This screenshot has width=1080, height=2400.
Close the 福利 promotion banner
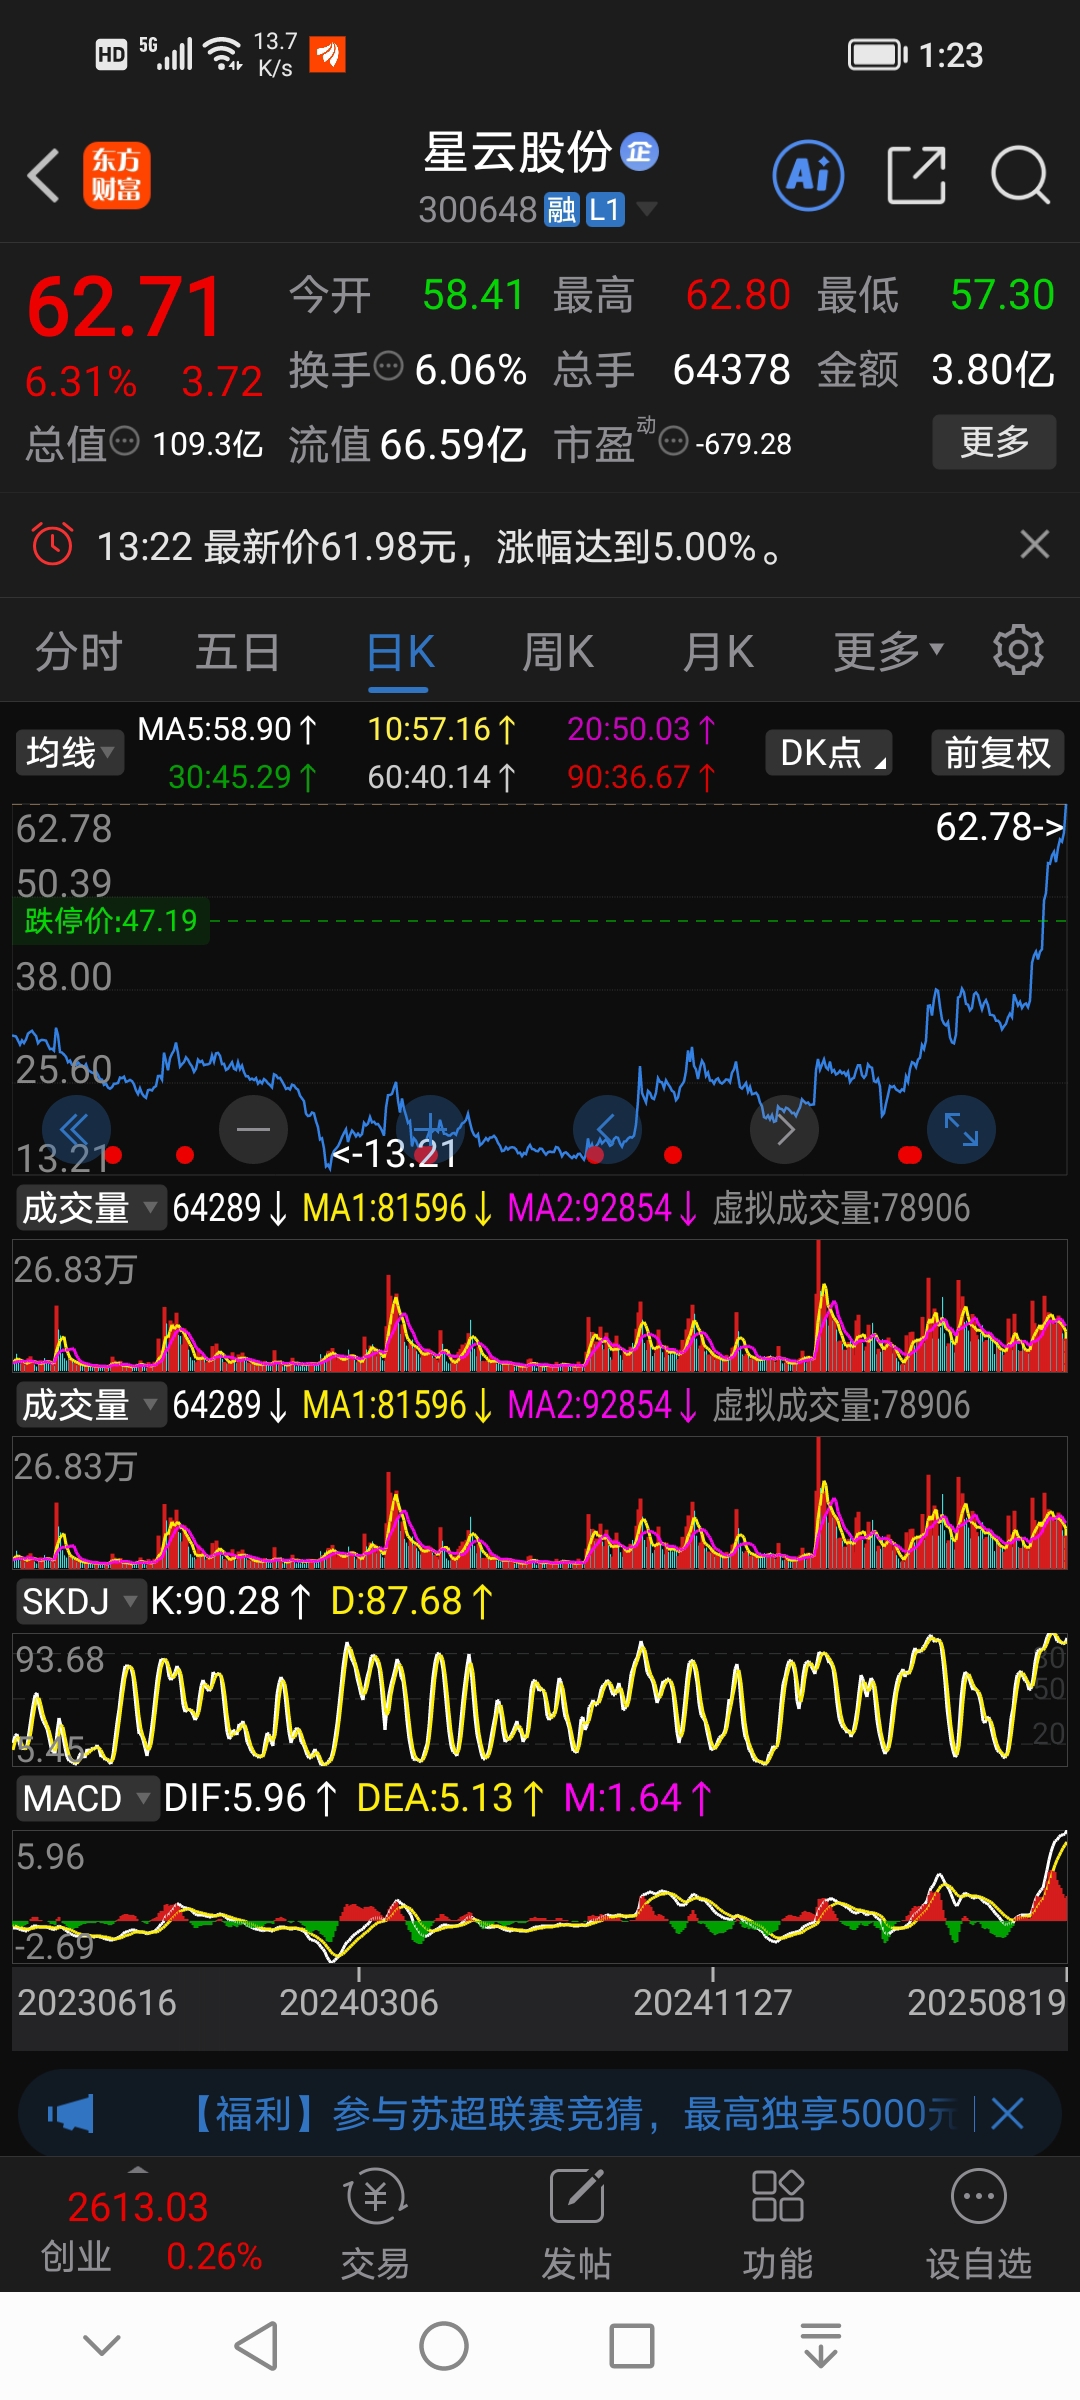[x=1007, y=2114]
